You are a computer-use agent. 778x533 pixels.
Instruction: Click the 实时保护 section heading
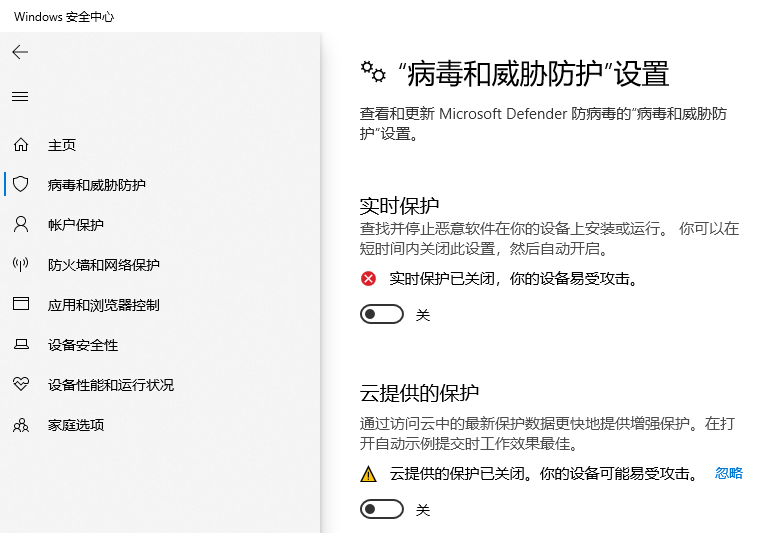tap(399, 205)
